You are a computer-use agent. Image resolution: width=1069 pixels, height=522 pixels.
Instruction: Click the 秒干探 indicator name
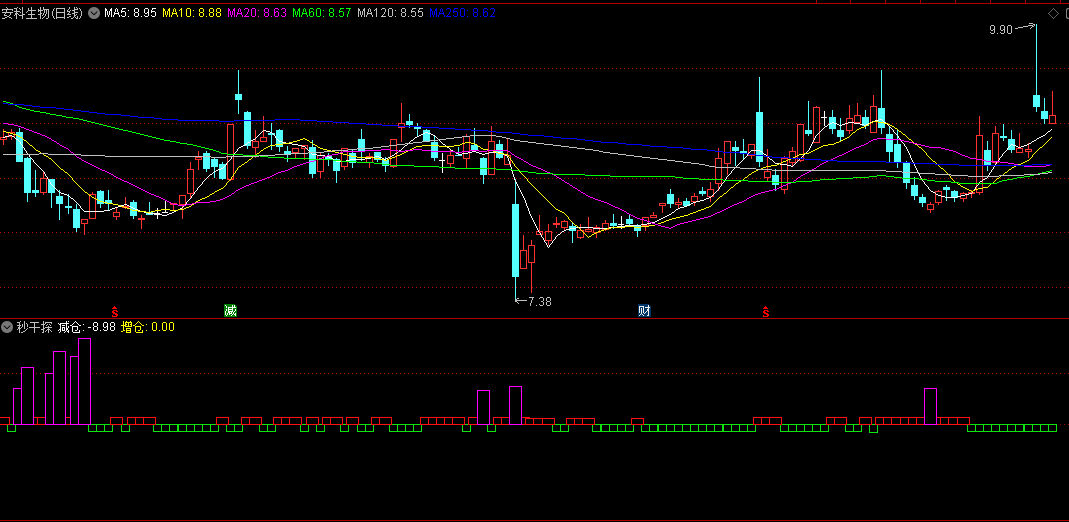(35, 327)
